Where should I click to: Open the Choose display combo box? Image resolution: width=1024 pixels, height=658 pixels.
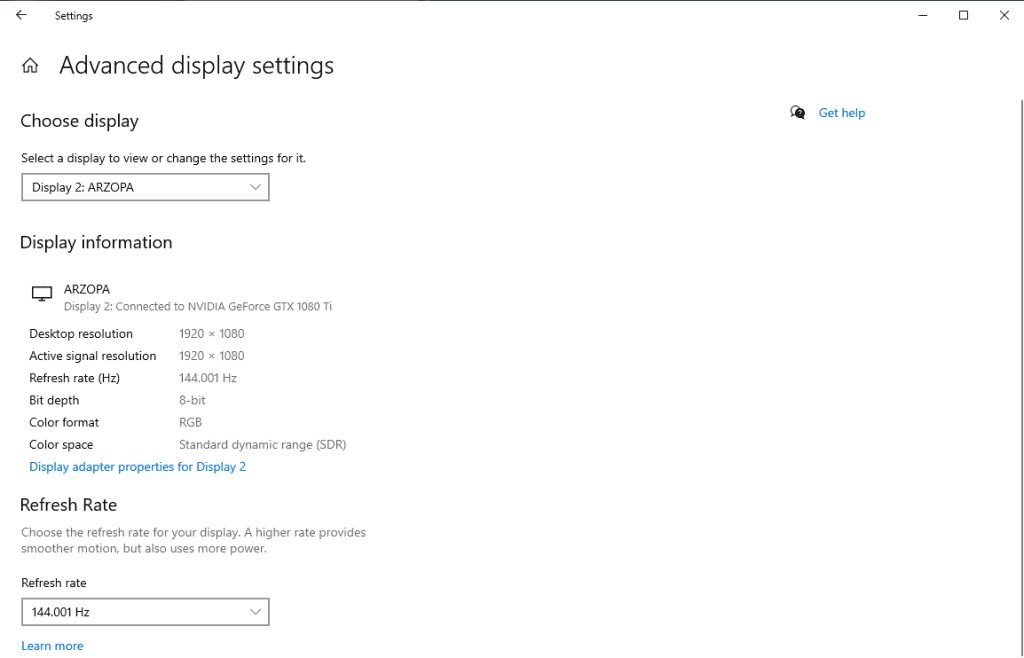145,187
